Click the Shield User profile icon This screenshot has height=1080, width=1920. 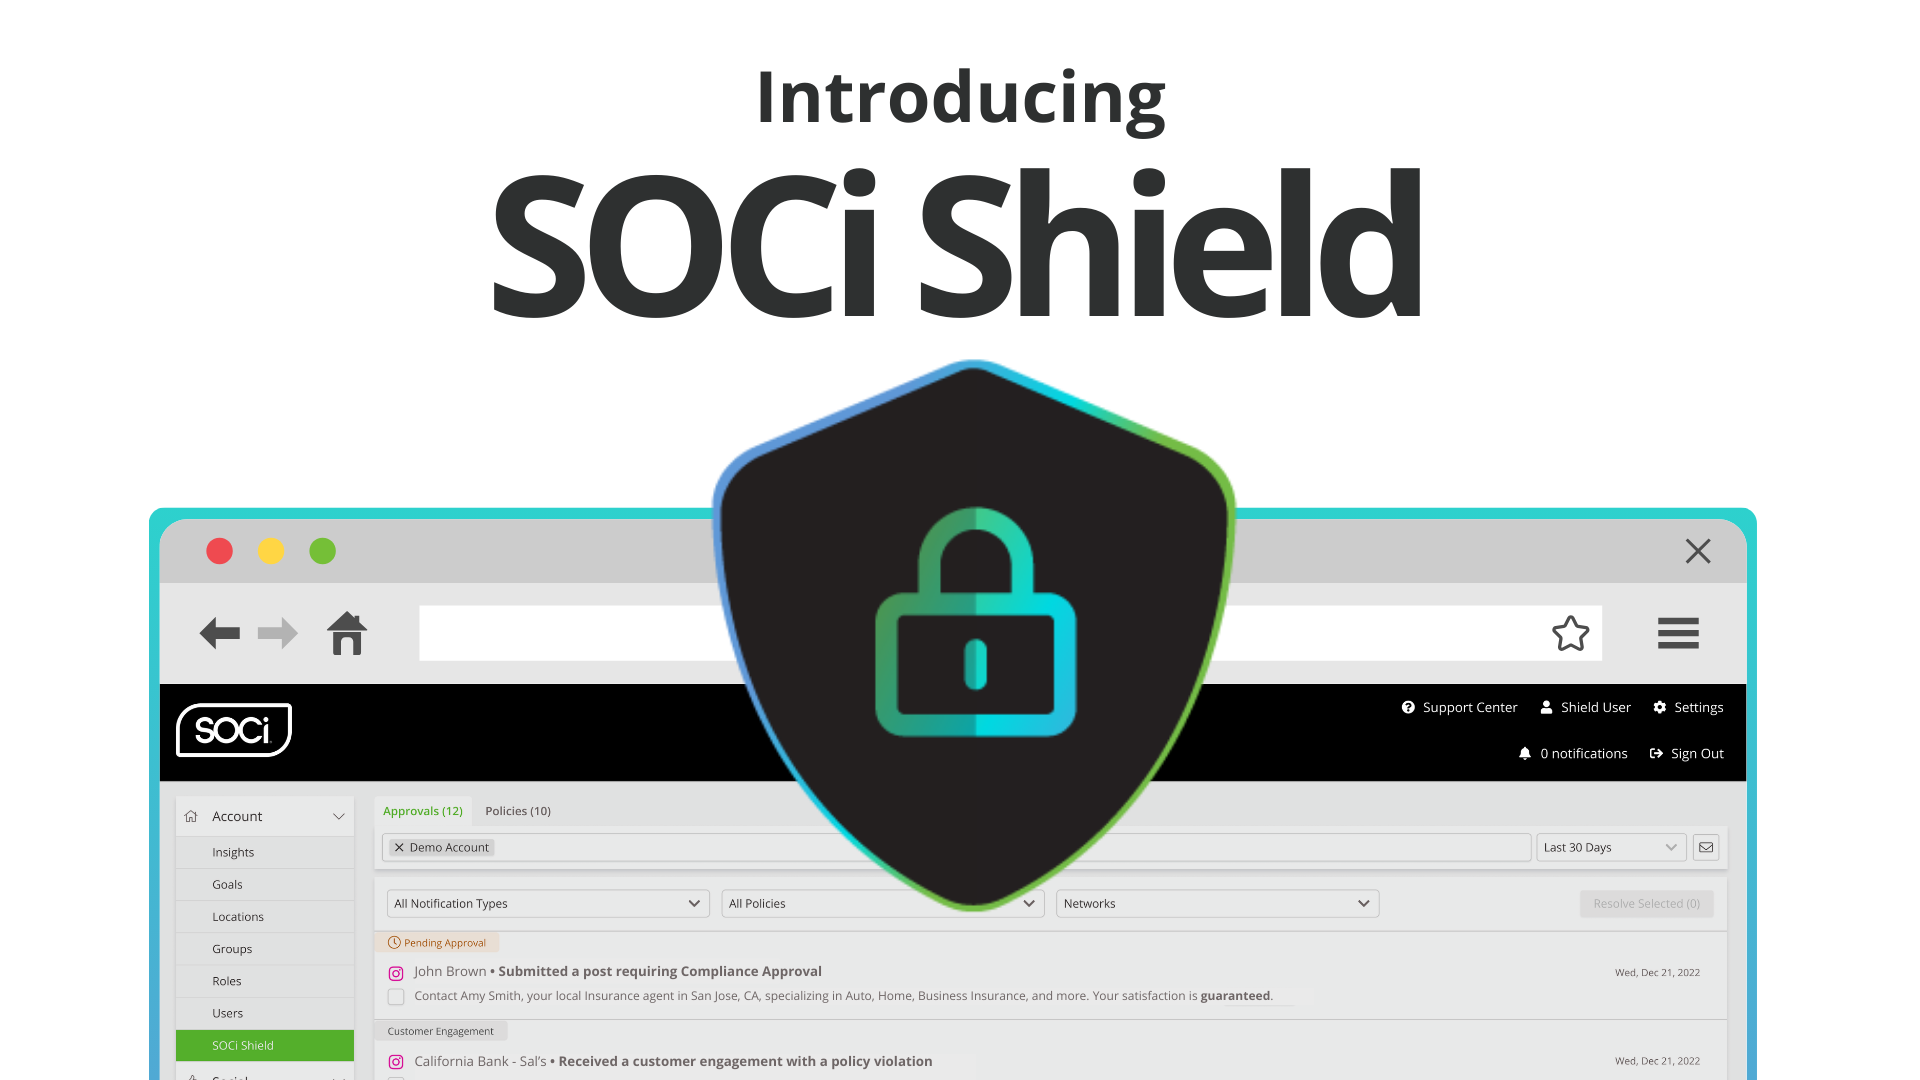point(1547,707)
